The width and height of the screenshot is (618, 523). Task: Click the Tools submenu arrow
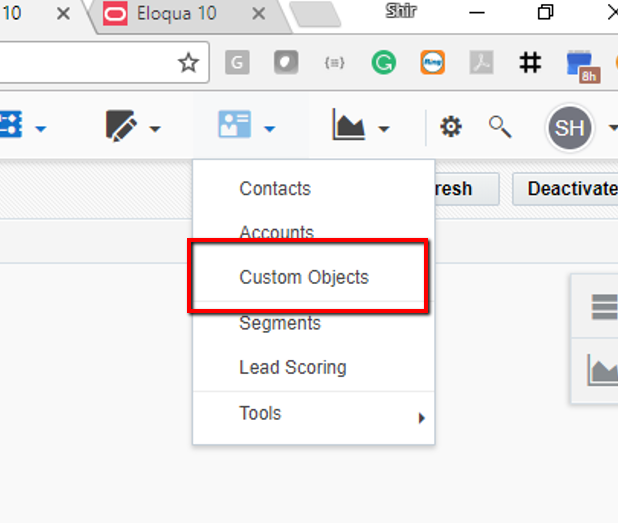[x=422, y=418]
